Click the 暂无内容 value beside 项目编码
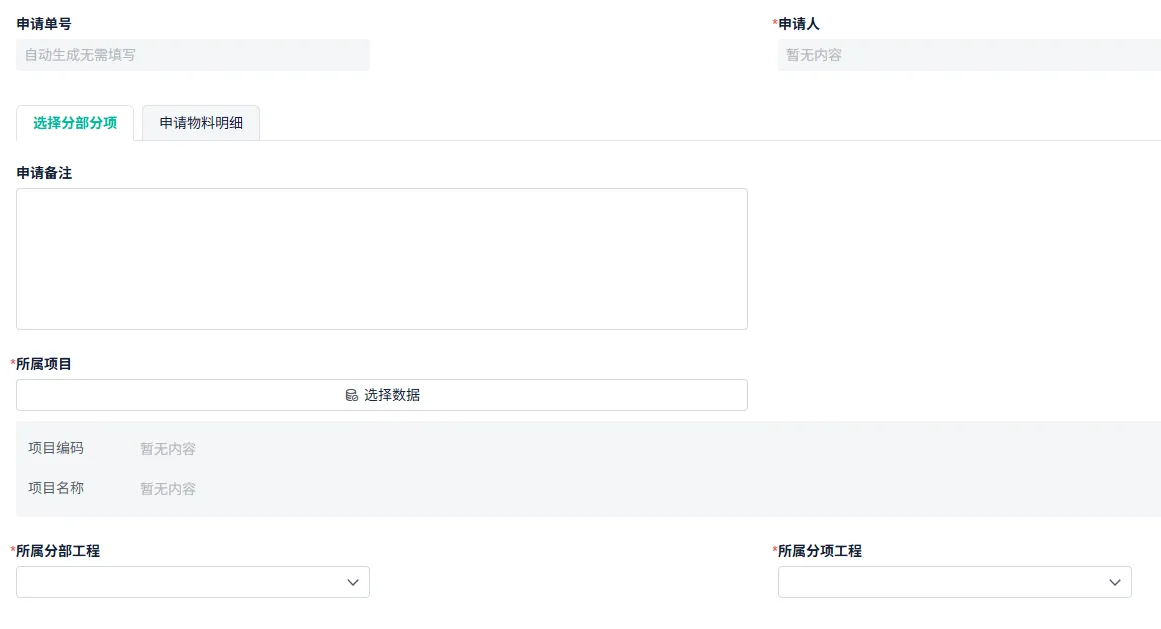Viewport: 1161px width, 629px height. tap(168, 449)
